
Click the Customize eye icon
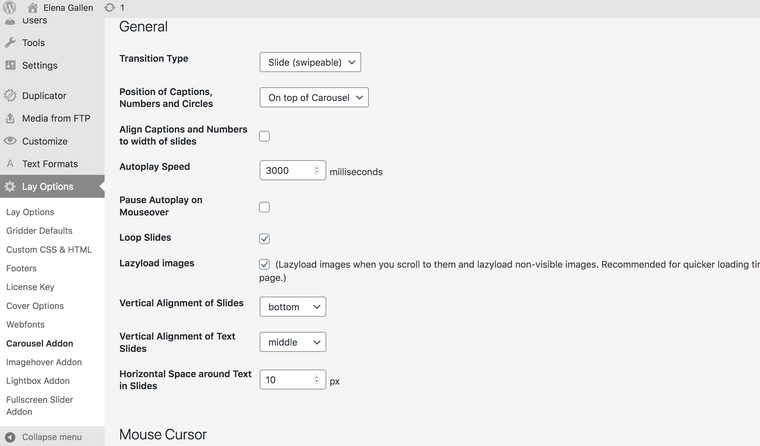pyautogui.click(x=10, y=141)
